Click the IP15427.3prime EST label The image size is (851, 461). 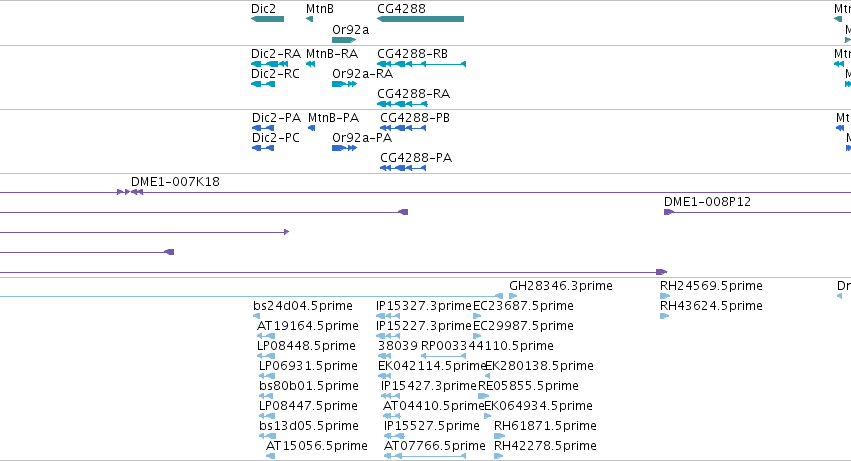coord(429,387)
